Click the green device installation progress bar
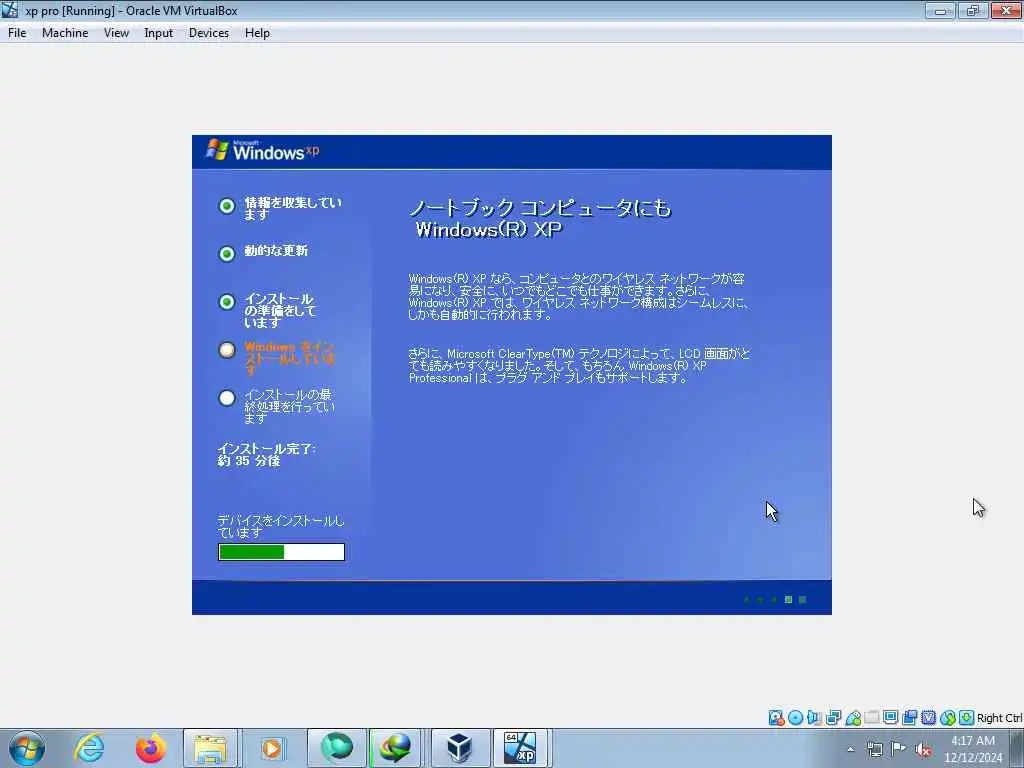The height and width of the screenshot is (768, 1024). click(x=281, y=552)
